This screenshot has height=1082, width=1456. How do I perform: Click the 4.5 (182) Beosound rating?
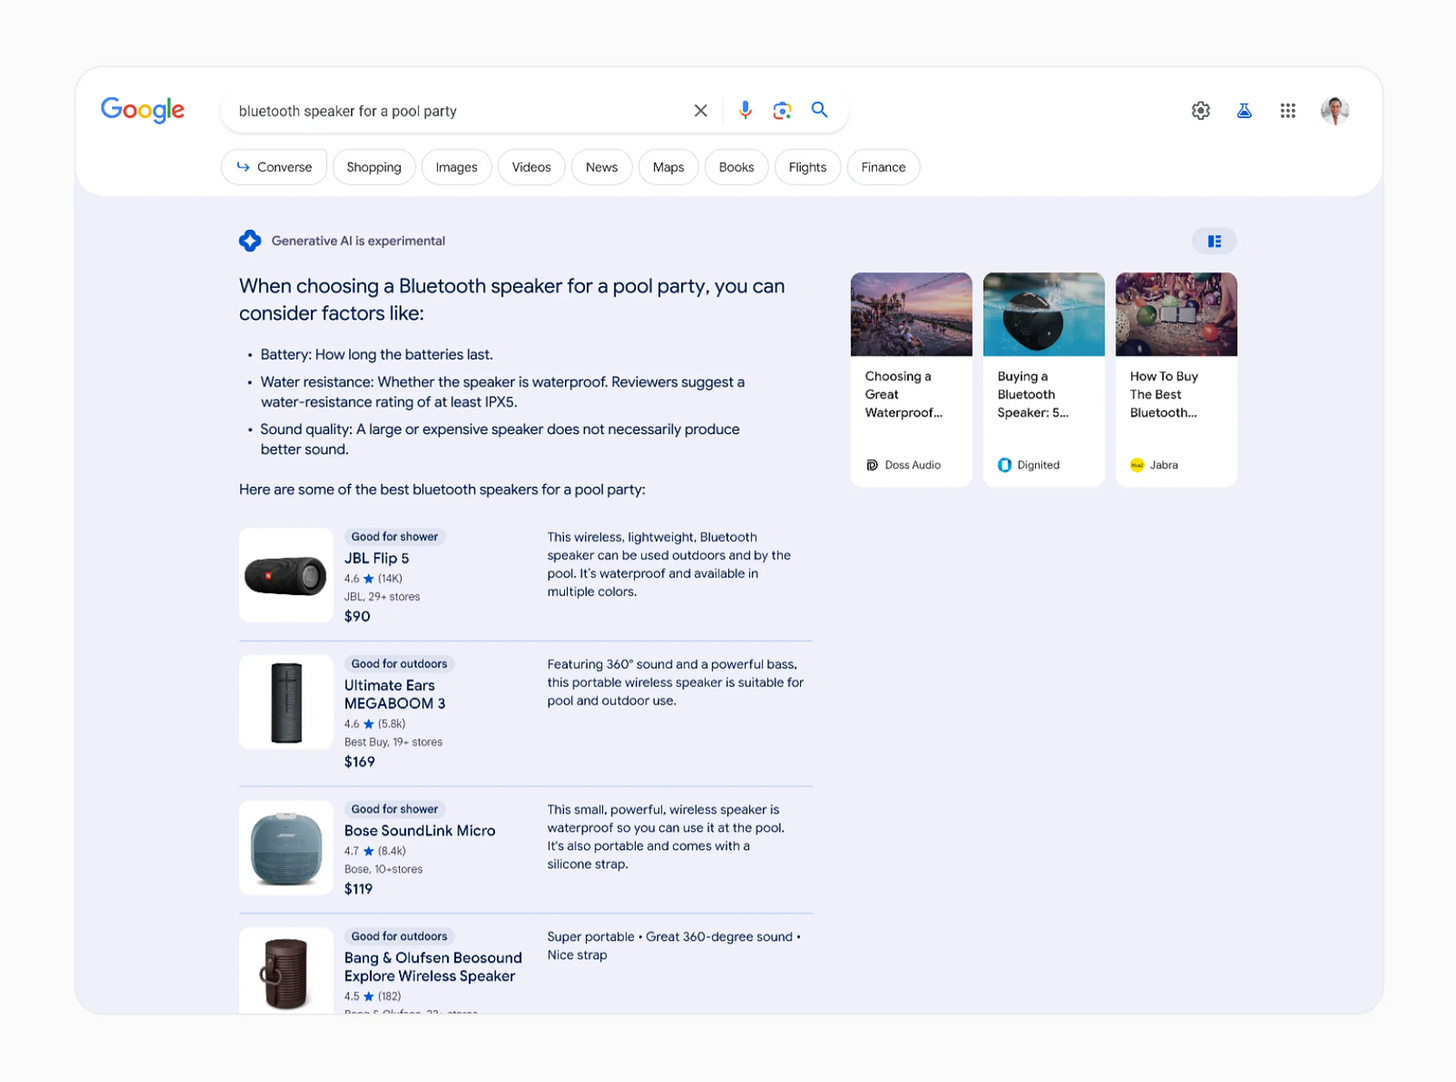[x=372, y=996]
